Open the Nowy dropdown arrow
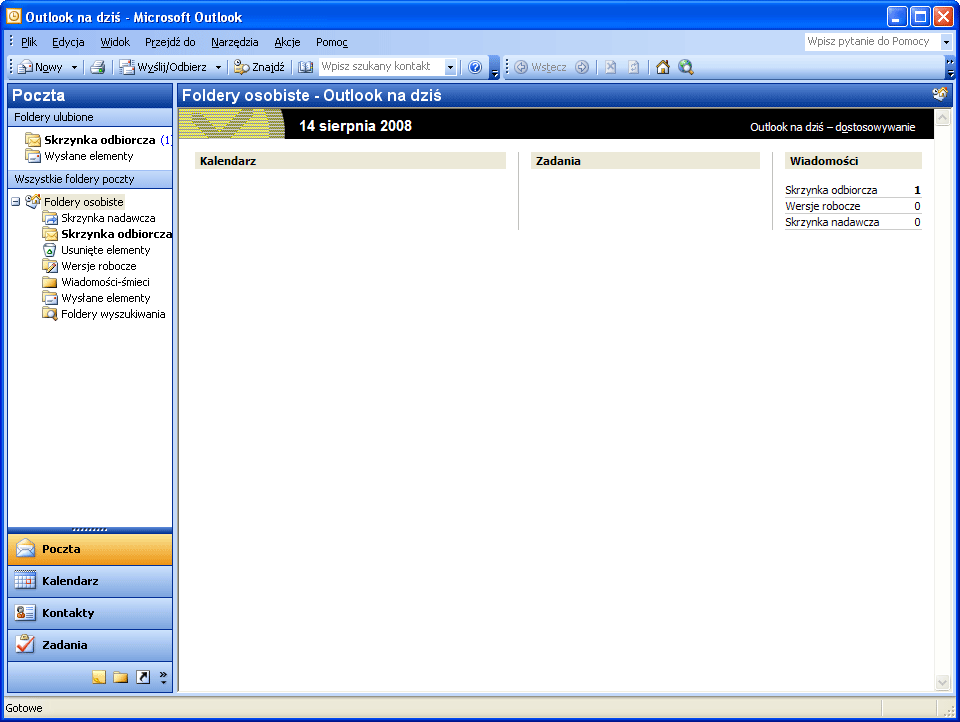Image resolution: width=960 pixels, height=722 pixels. (74, 67)
